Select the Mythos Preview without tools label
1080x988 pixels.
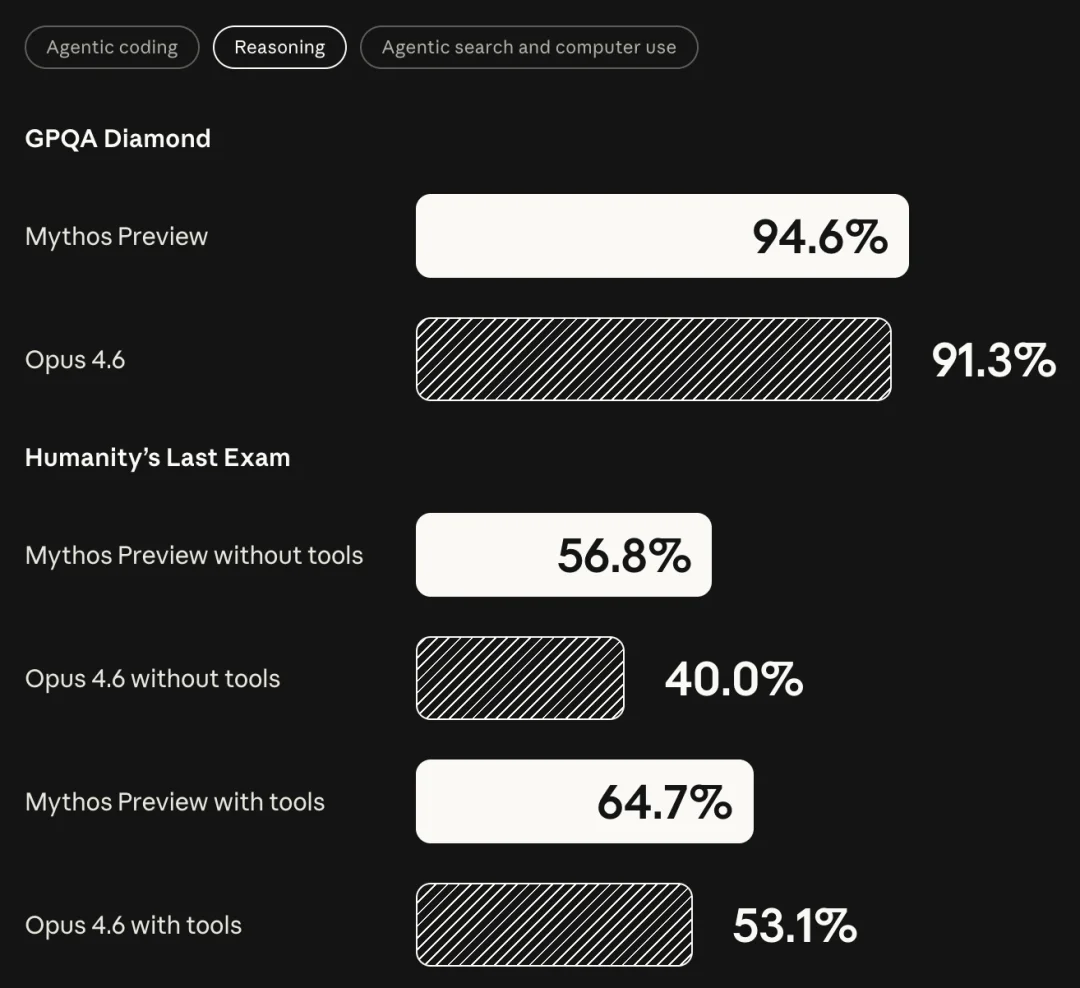click(x=194, y=555)
